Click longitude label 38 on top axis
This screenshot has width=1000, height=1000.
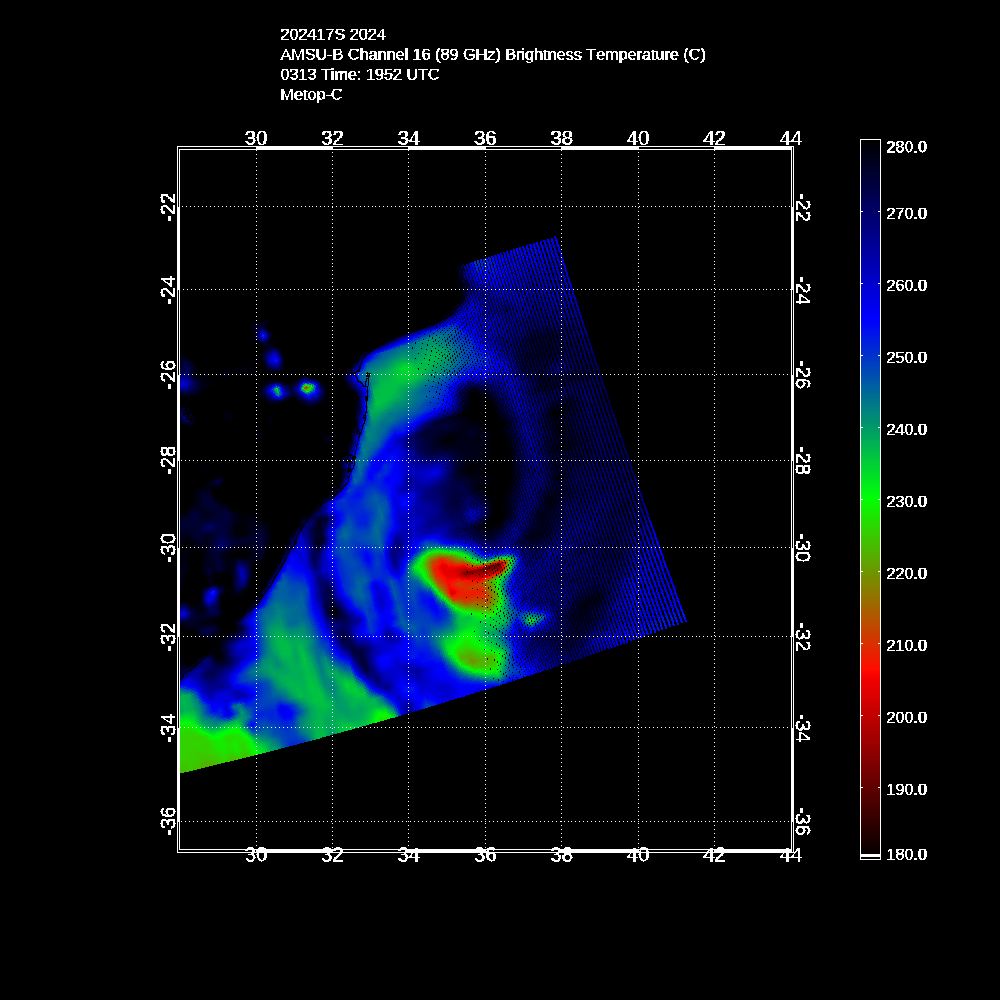(562, 138)
